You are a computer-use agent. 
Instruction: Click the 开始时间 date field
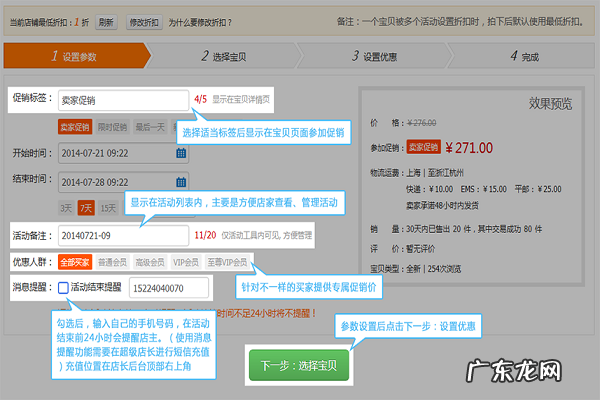[124, 153]
